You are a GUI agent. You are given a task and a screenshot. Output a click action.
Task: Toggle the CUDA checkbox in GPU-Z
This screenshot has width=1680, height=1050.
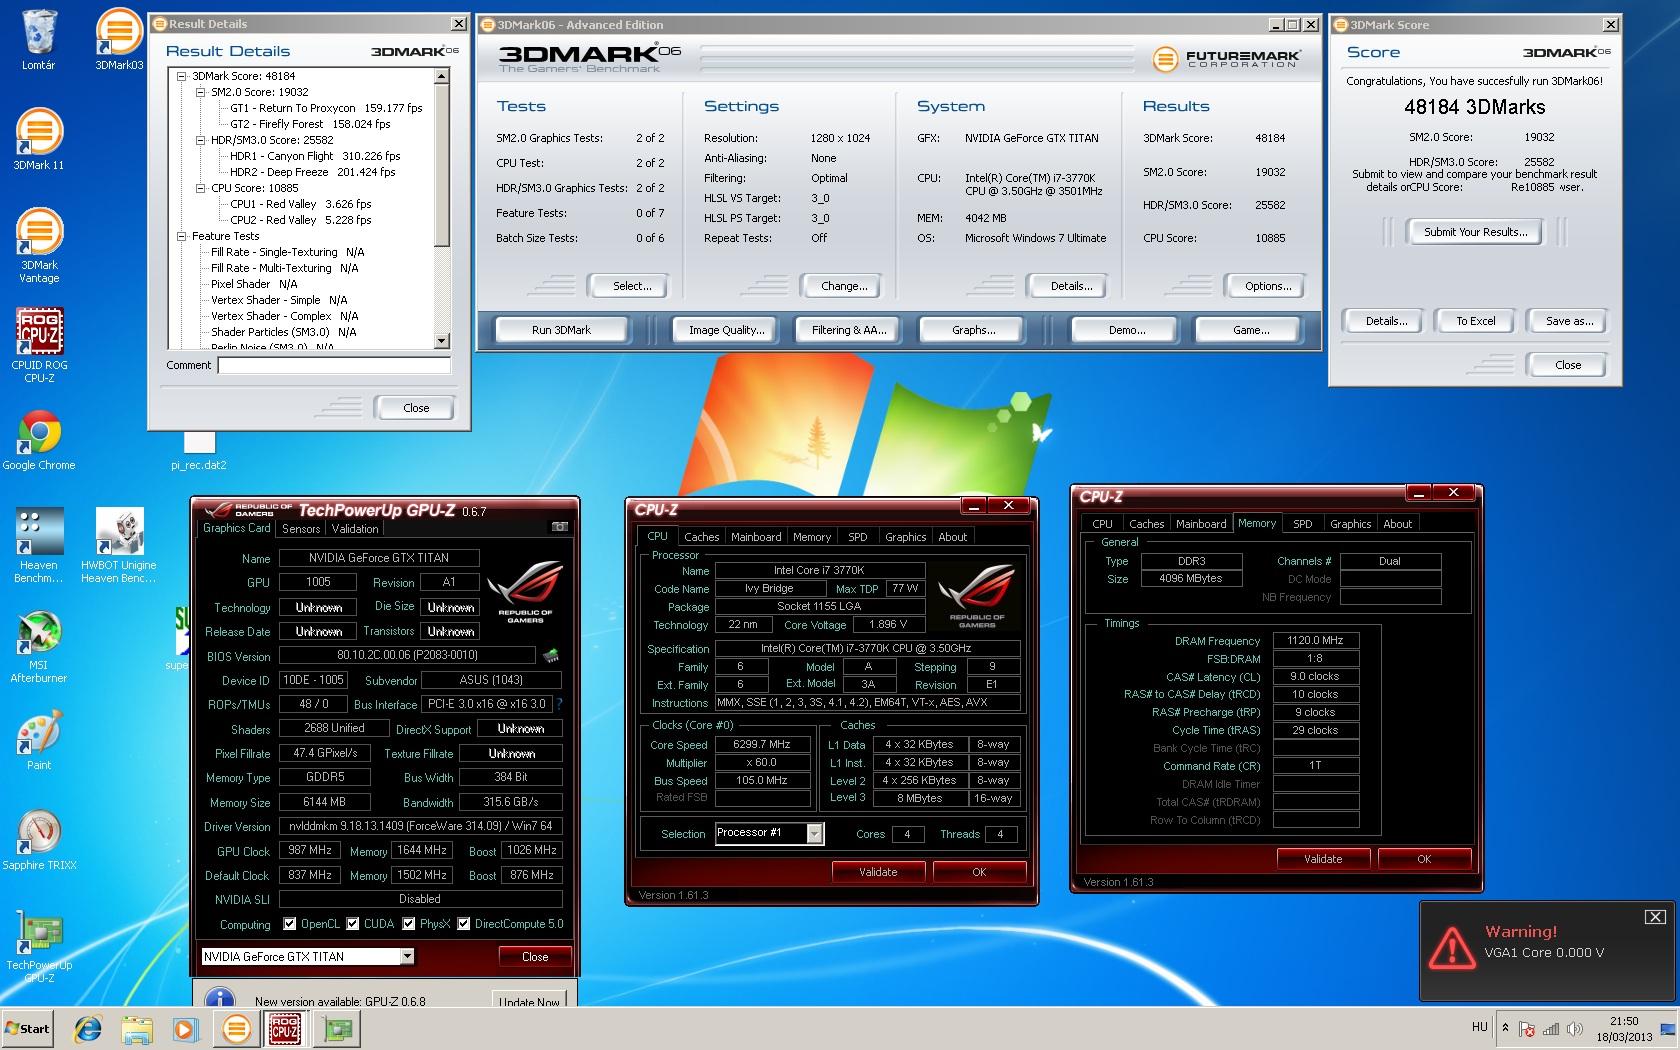(352, 924)
